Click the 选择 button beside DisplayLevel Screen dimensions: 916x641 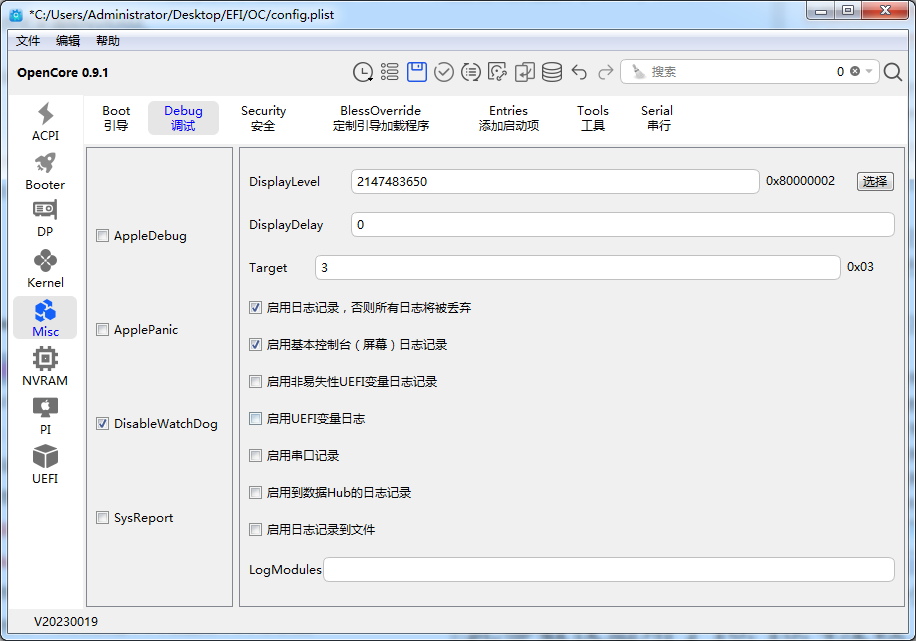click(x=875, y=181)
